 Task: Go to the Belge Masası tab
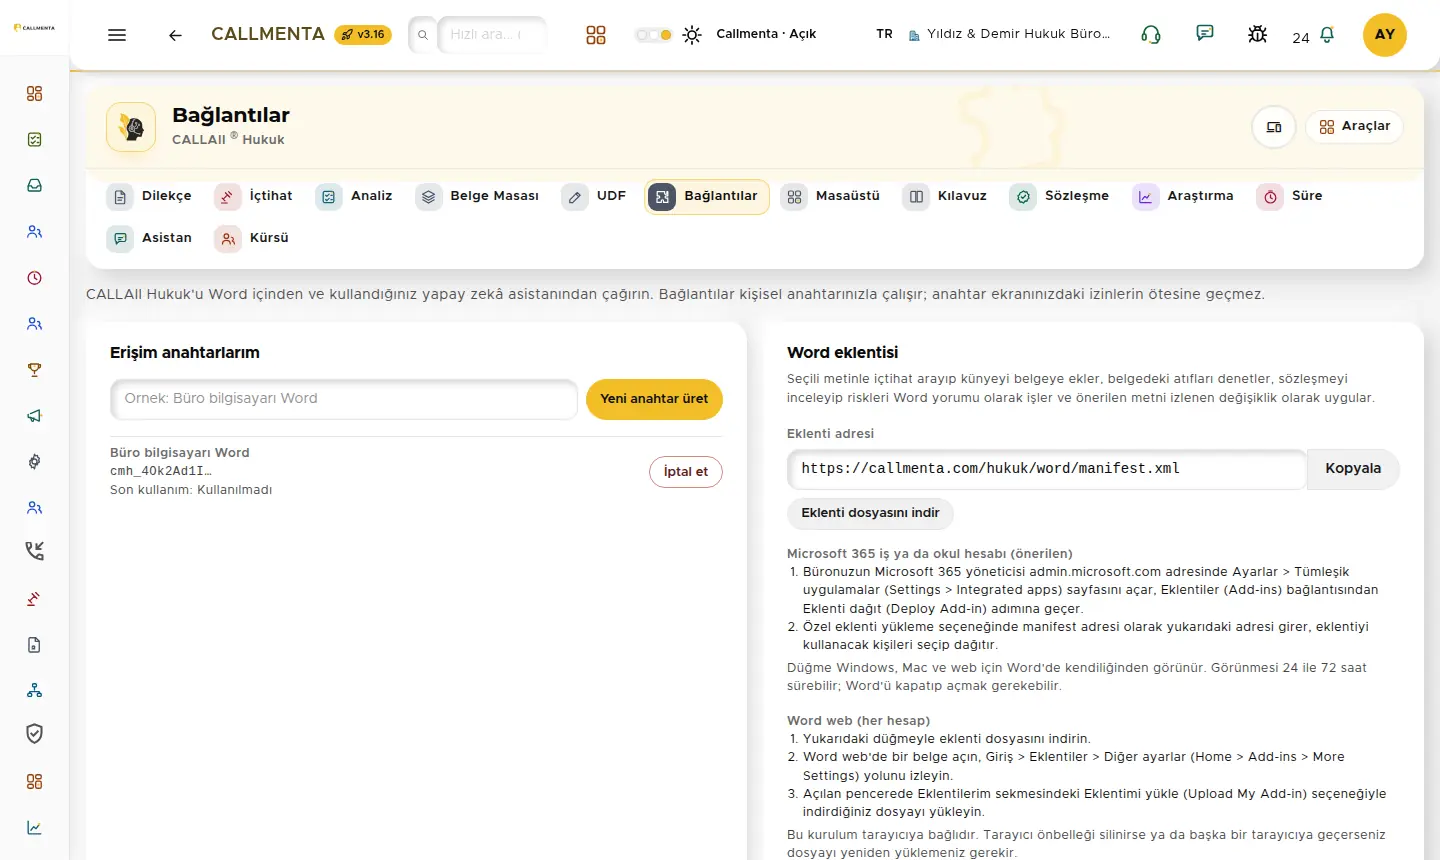(x=478, y=196)
